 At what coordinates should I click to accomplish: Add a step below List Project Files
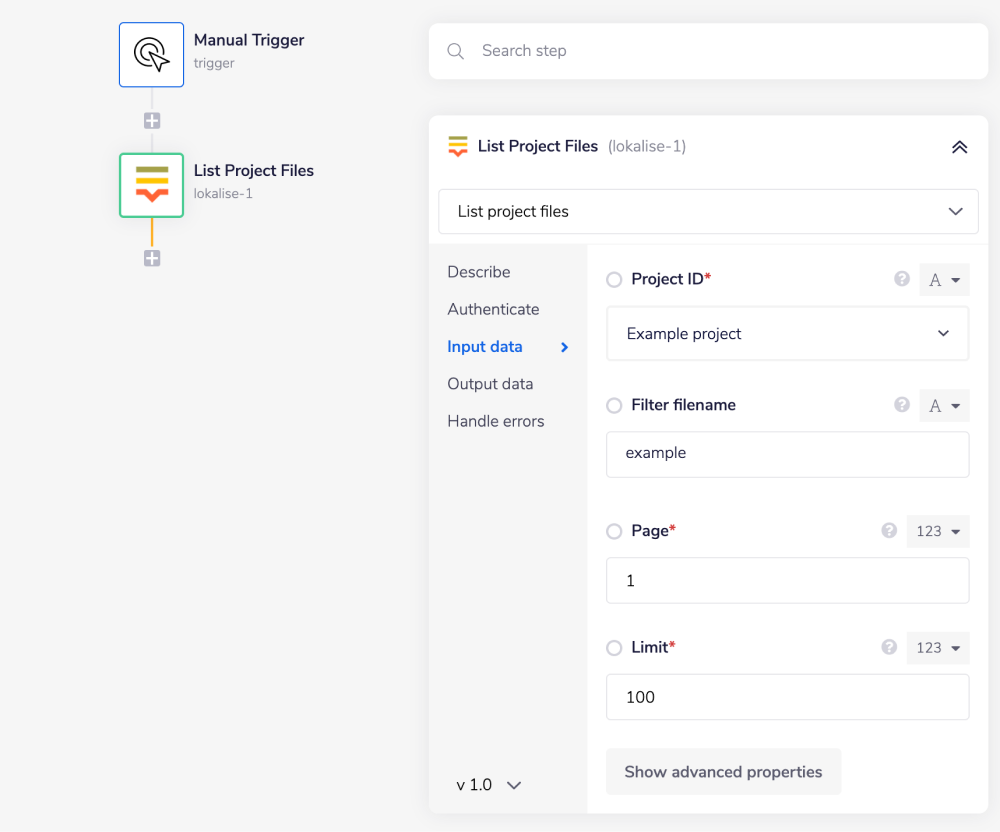point(152,258)
